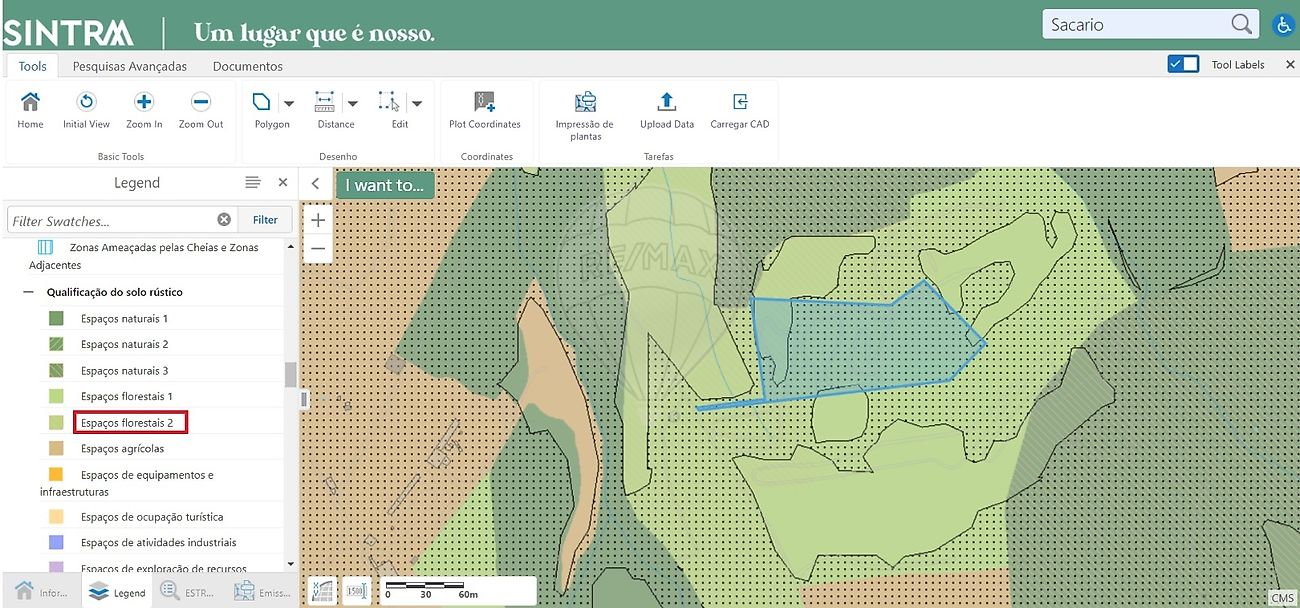
Task: Open the Carregar CAD tool
Action: pyautogui.click(x=739, y=103)
